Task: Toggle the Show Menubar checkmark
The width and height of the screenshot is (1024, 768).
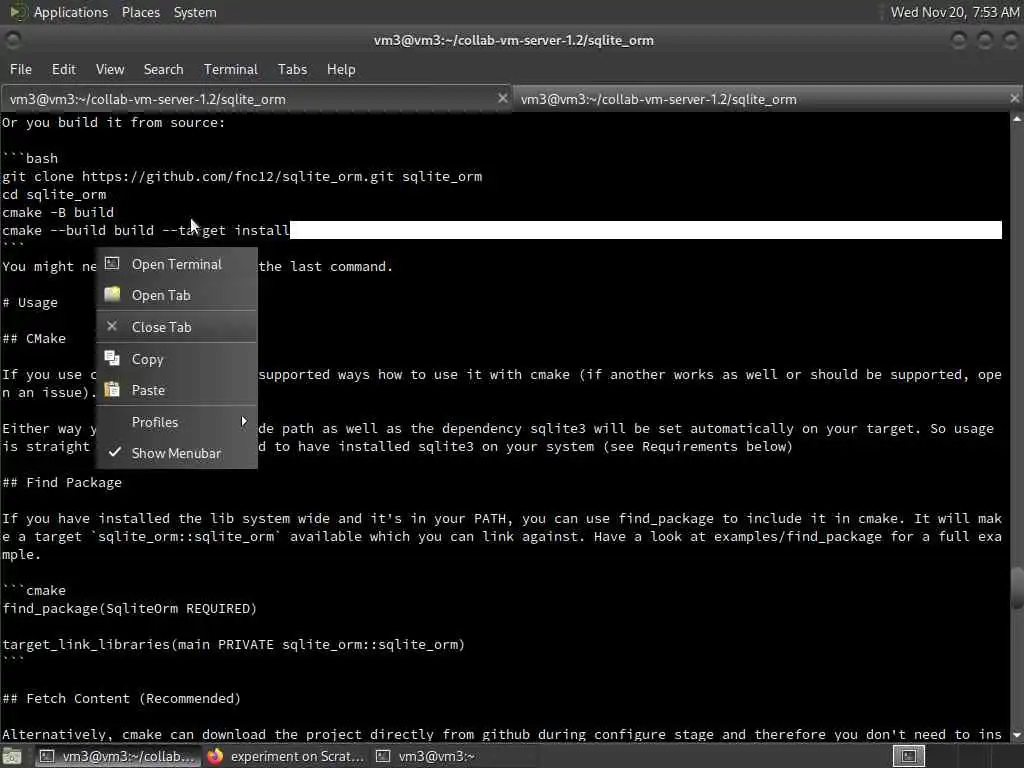Action: click(115, 452)
